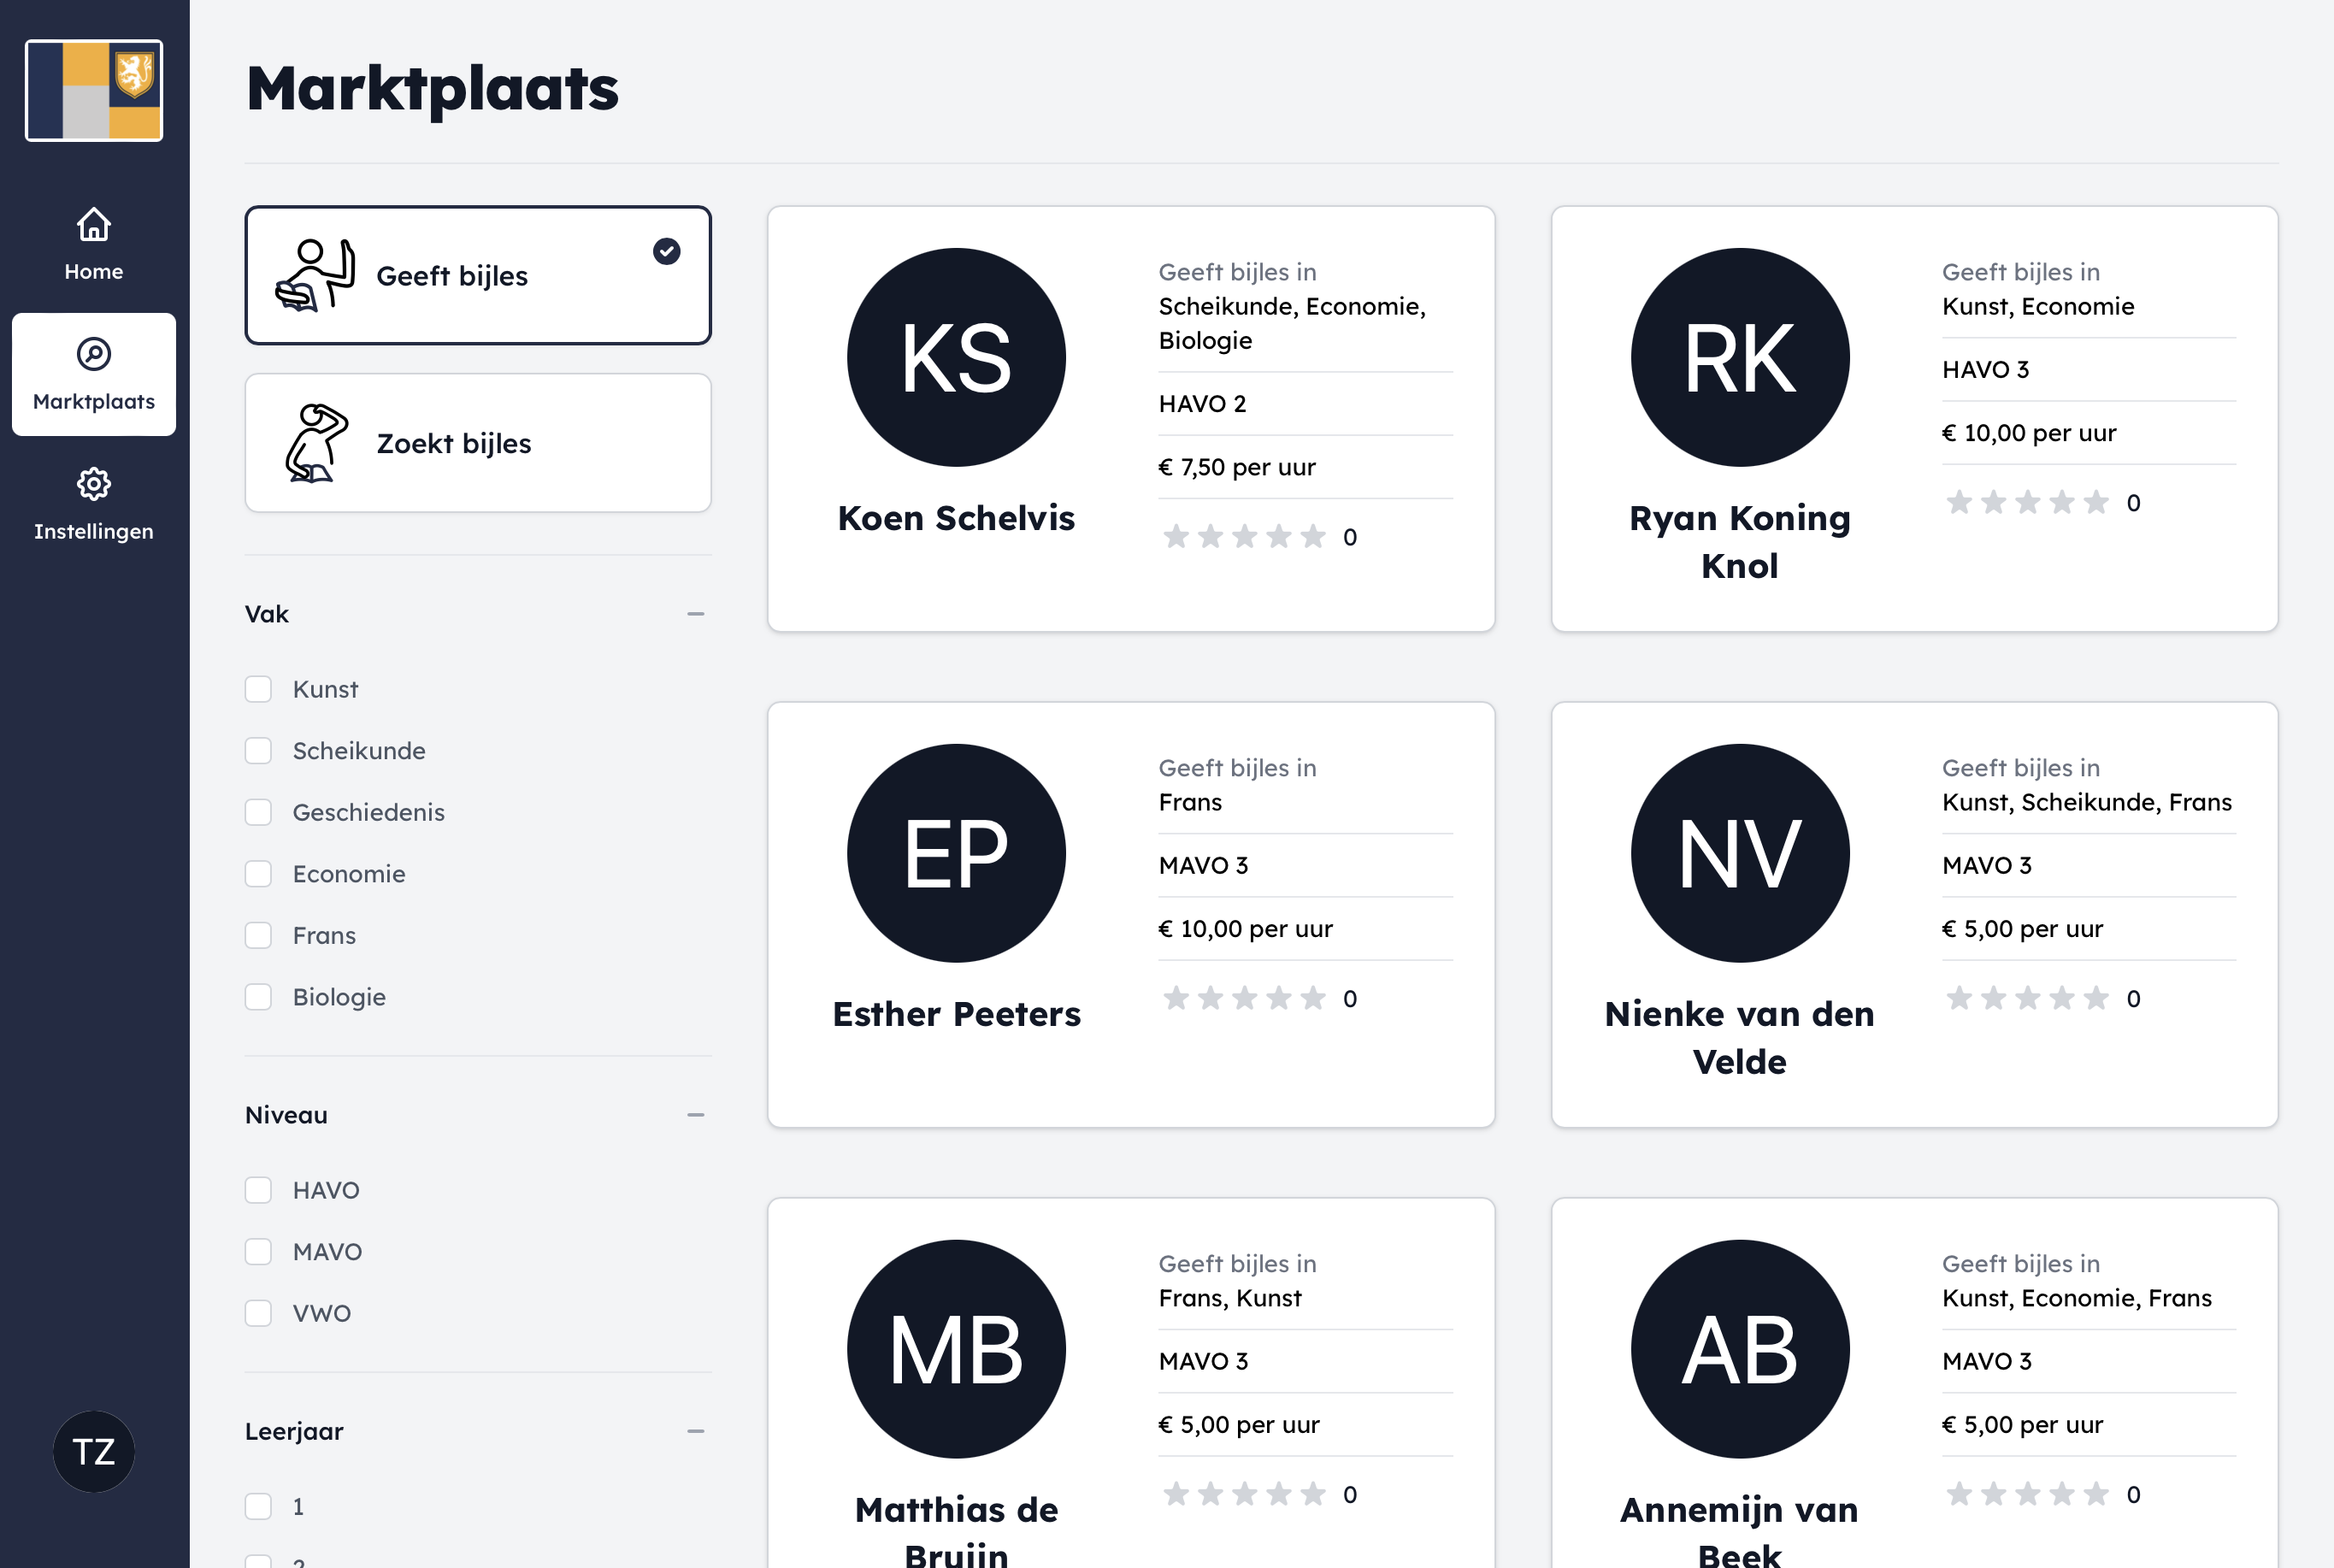Image resolution: width=2334 pixels, height=1568 pixels.
Task: Enable the VWO niveau checkbox
Action: click(x=259, y=1313)
